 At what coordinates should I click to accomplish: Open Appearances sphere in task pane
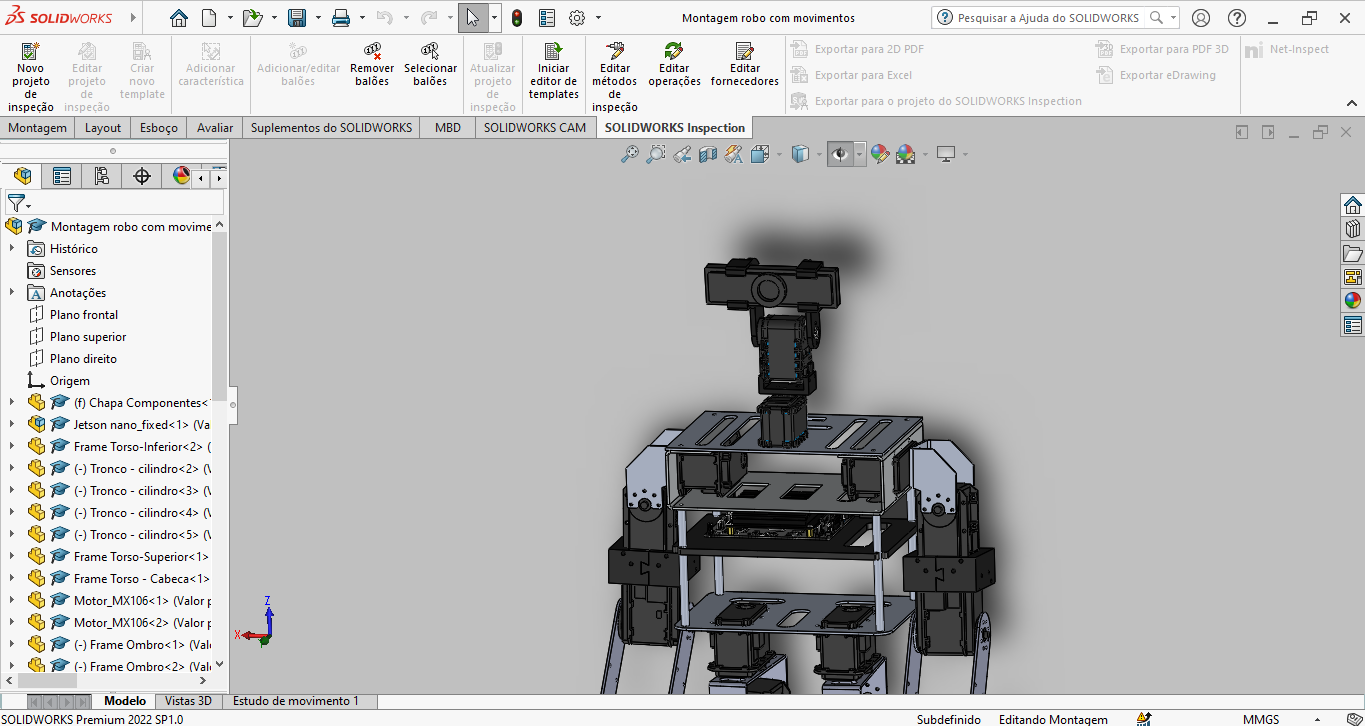(1352, 301)
